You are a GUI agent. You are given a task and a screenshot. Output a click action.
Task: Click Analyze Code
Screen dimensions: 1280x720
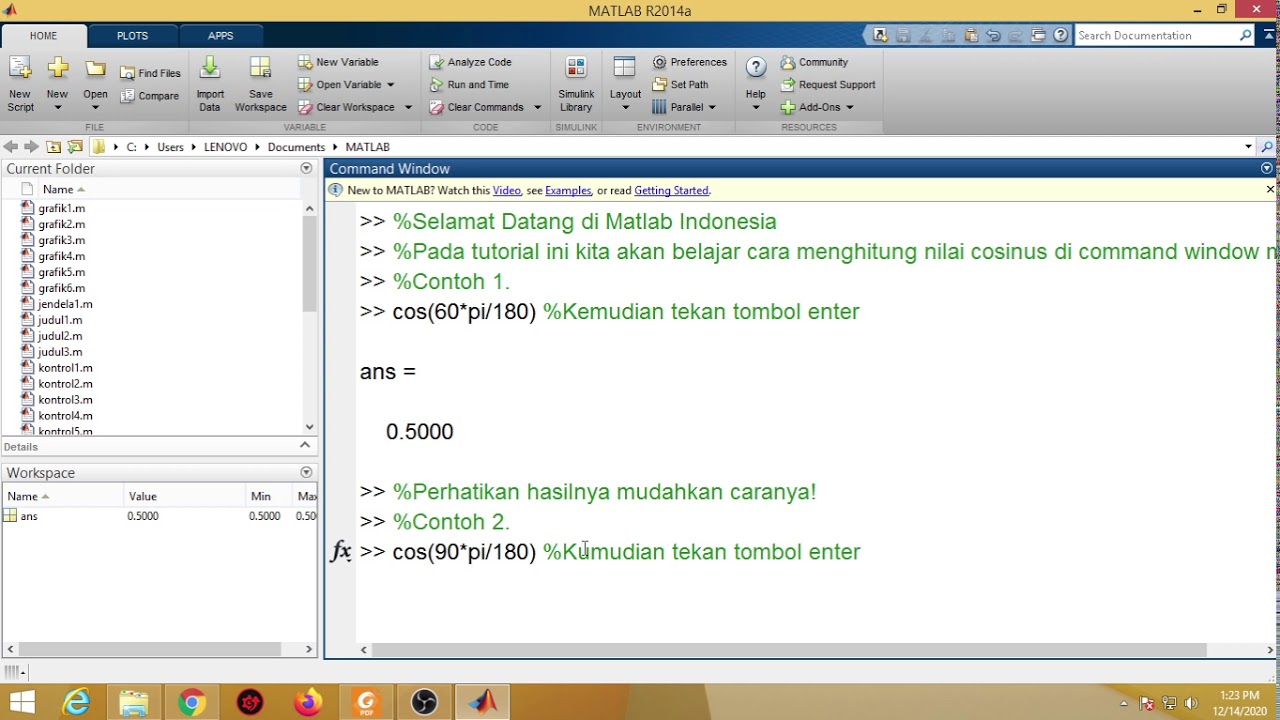470,62
